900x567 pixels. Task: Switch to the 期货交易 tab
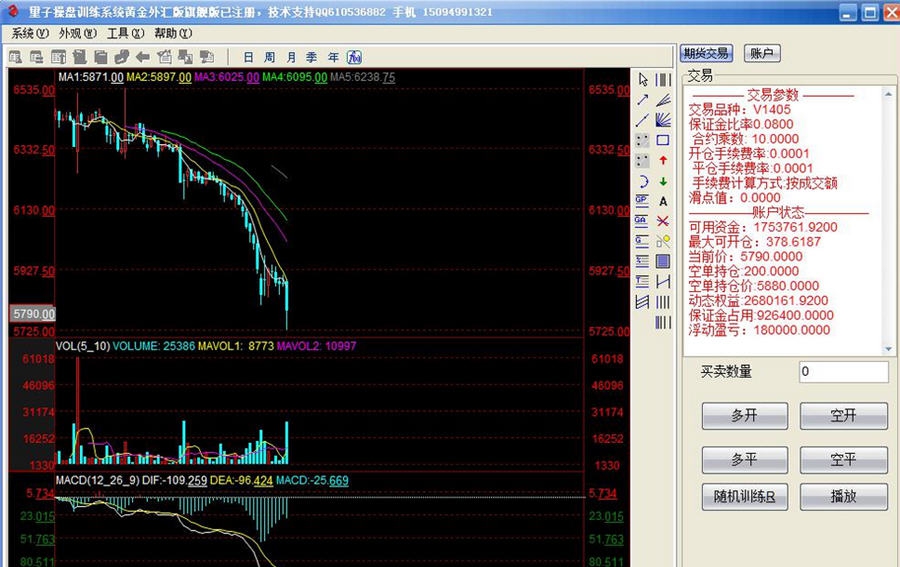pos(705,53)
